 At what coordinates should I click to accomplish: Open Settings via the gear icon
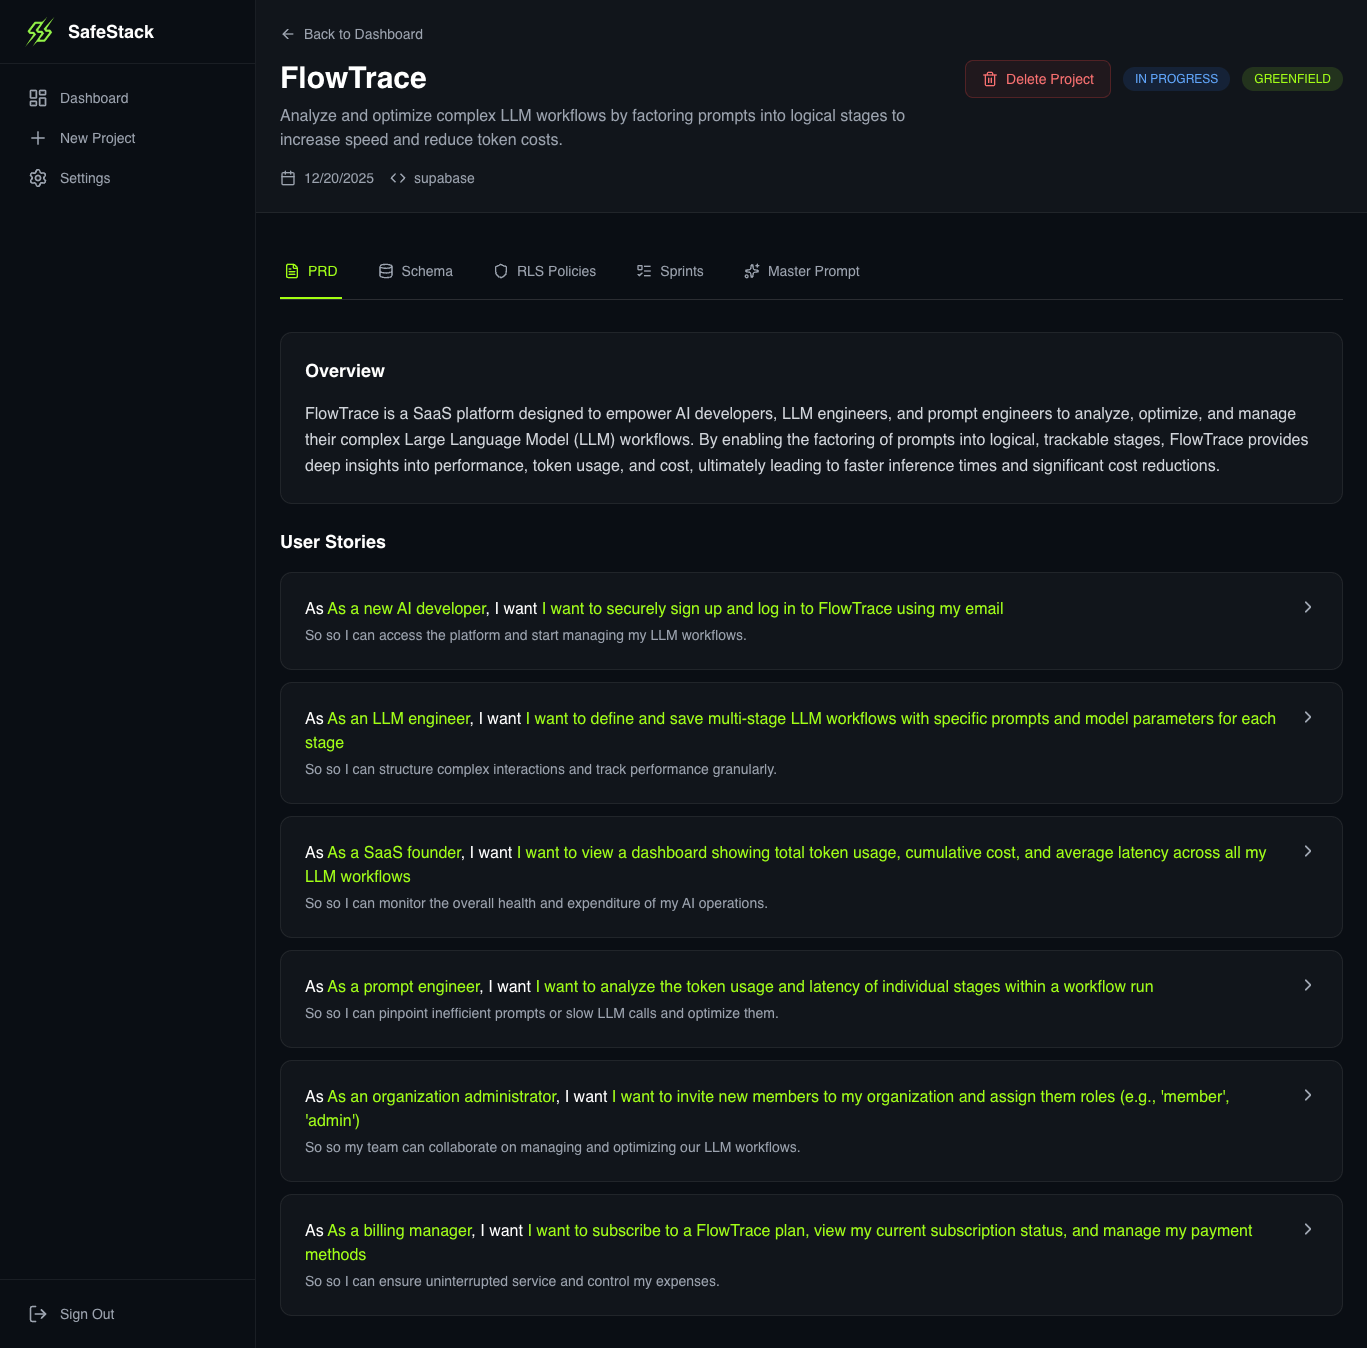pyautogui.click(x=38, y=178)
